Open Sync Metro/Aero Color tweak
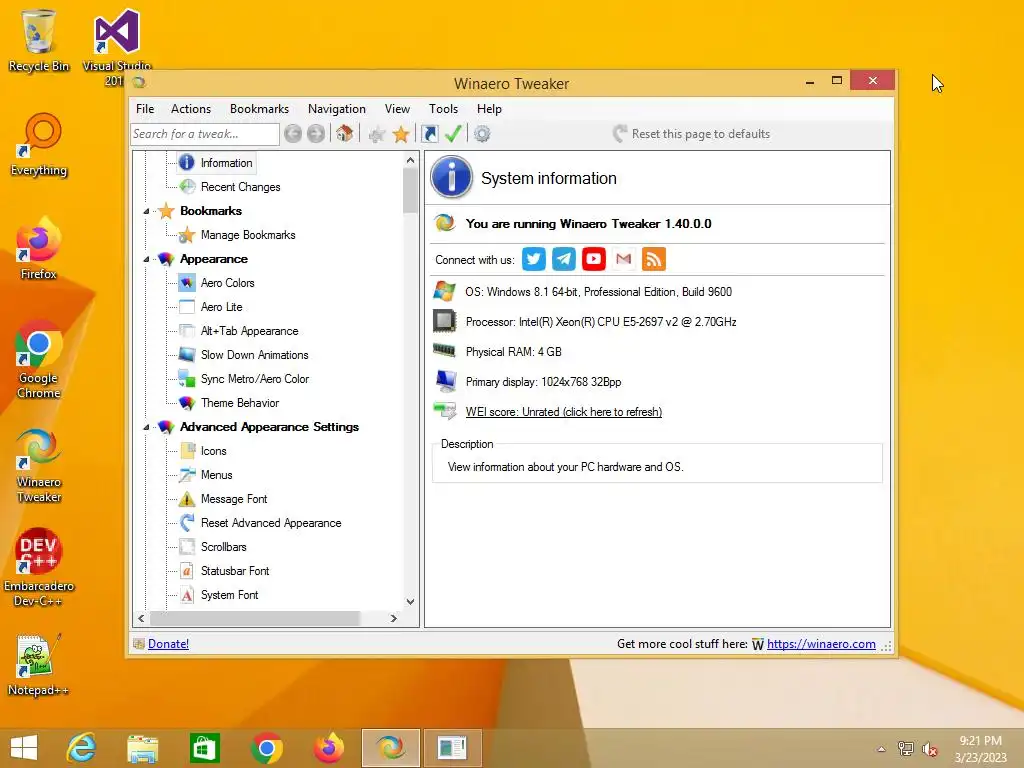 click(255, 379)
